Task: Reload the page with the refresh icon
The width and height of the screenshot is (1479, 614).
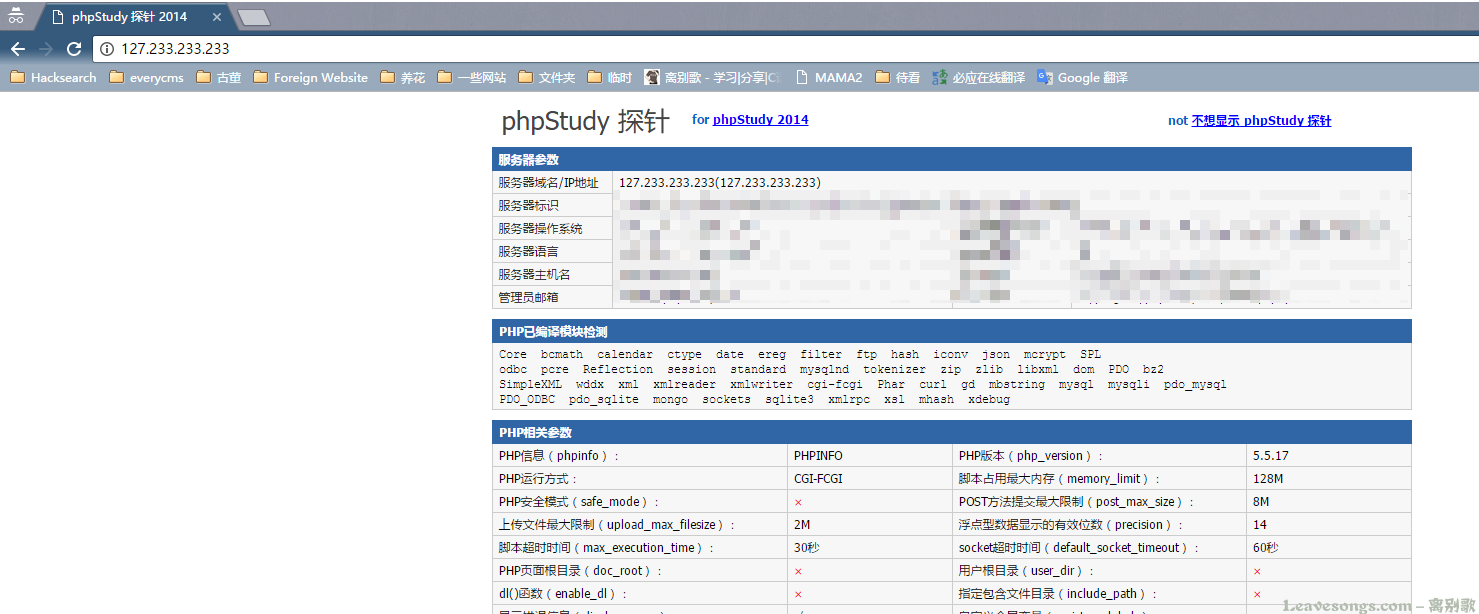Action: 74,48
